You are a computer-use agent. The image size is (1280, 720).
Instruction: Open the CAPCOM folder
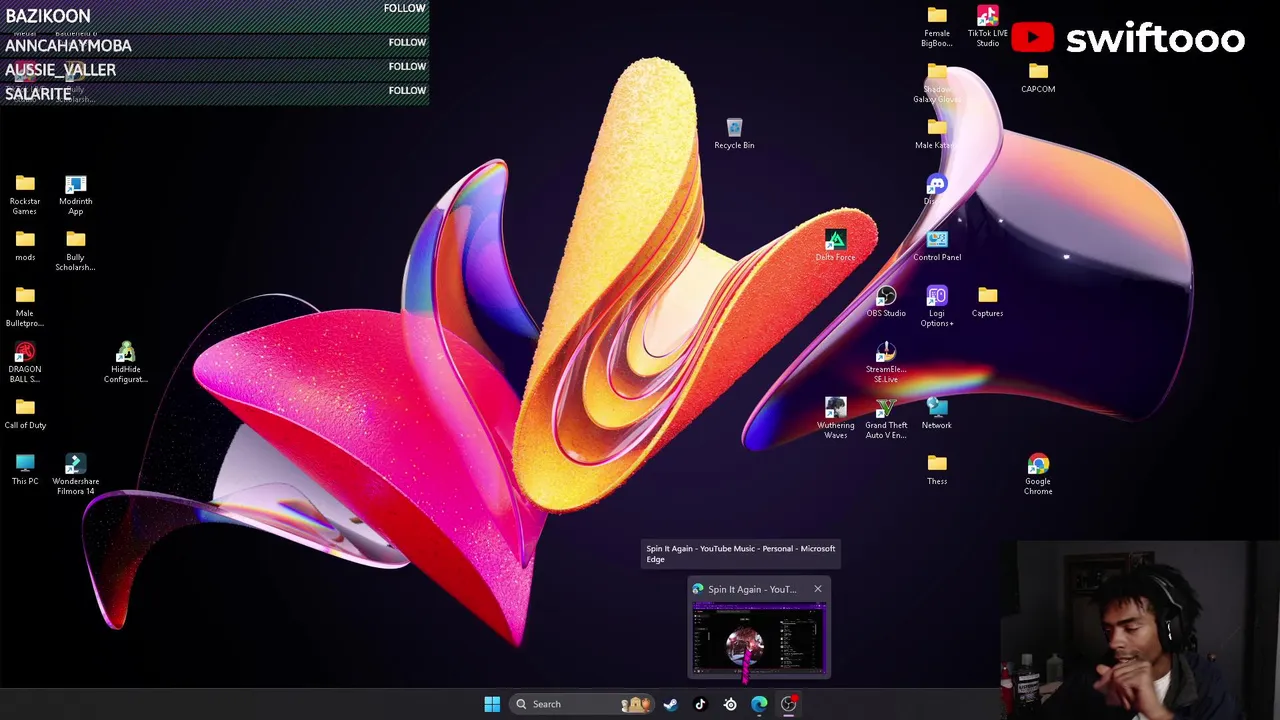tap(1038, 78)
